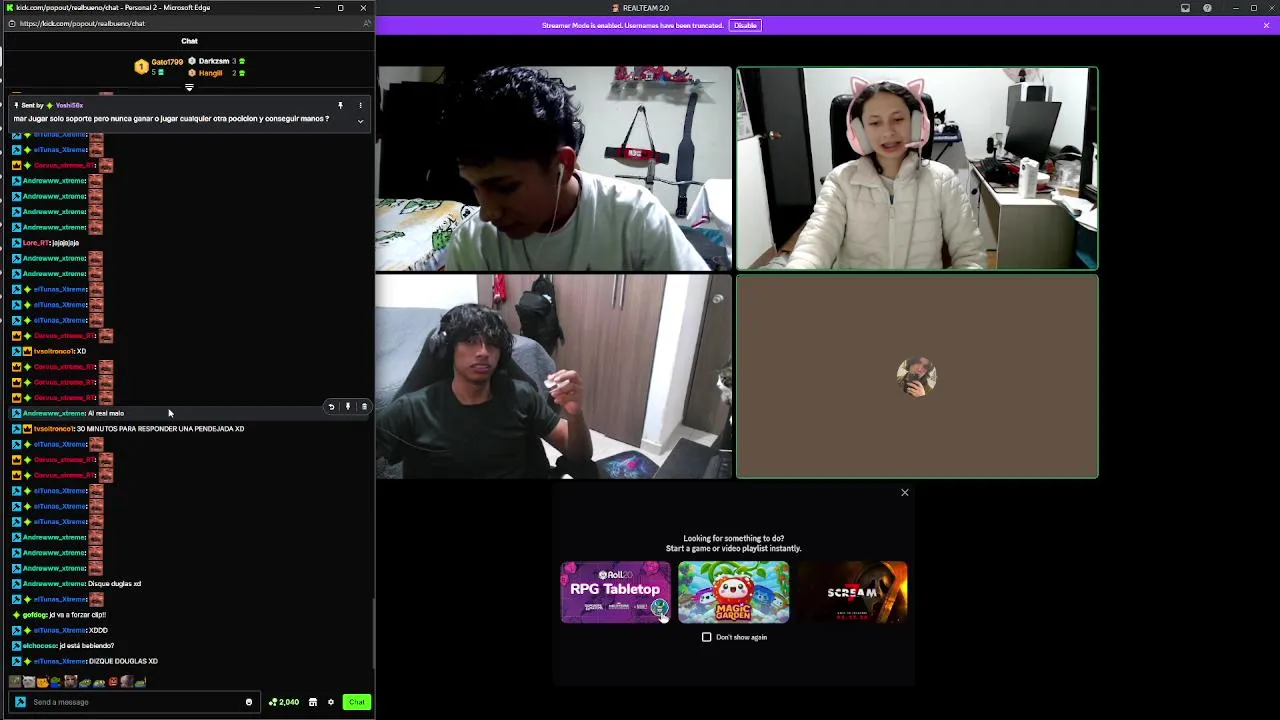Open chat settings gear
The width and height of the screenshot is (1280, 720).
[x=331, y=702]
